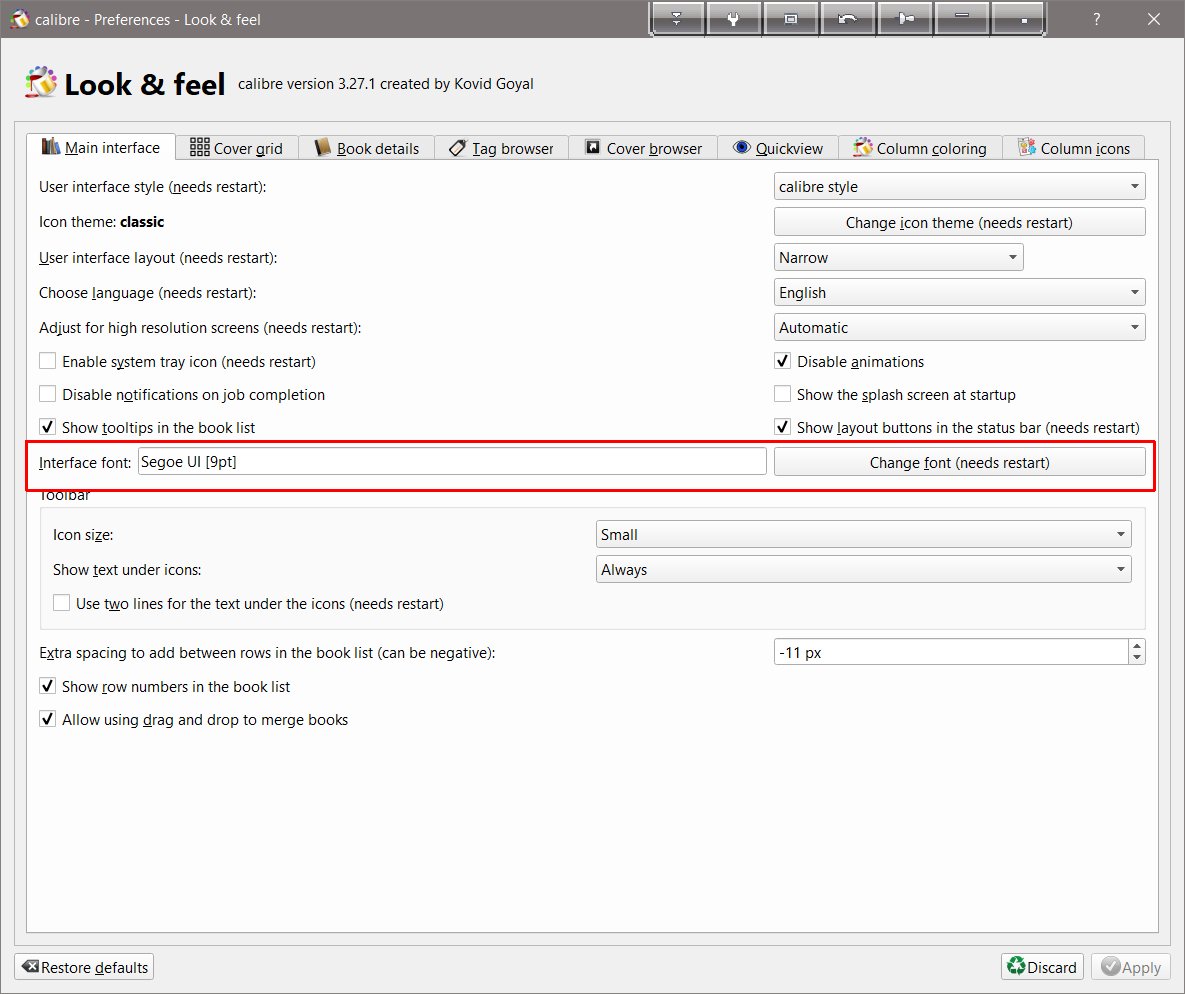Check Use two lines for icon text
The width and height of the screenshot is (1185, 994).
pyautogui.click(x=61, y=603)
